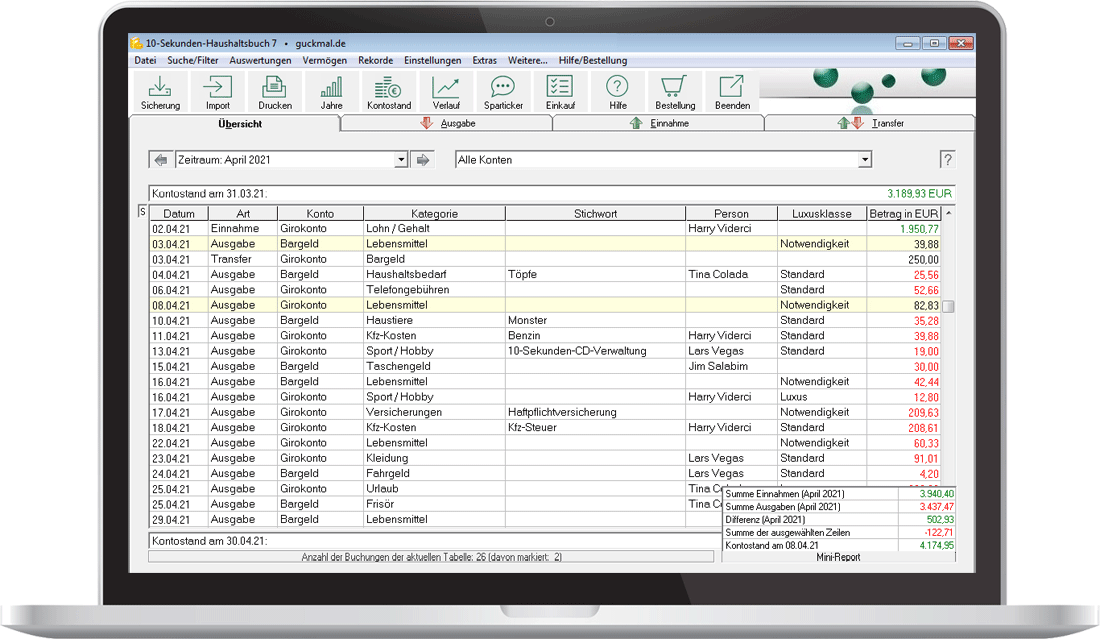
Task: Click the Luxus Luxusklasse cell
Action: point(821,397)
